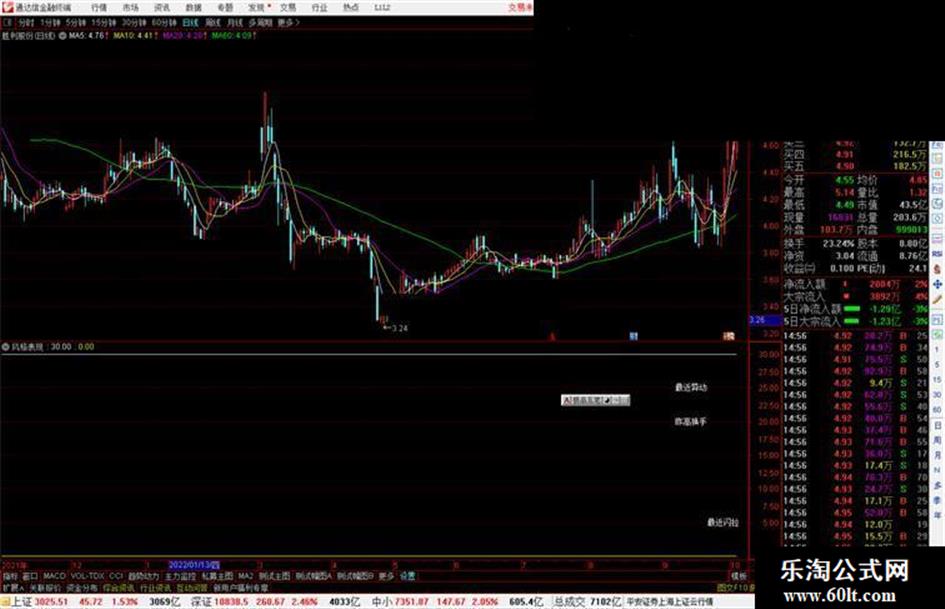Switch indicator to VOL-TDX
The height and width of the screenshot is (609, 945).
click(87, 576)
